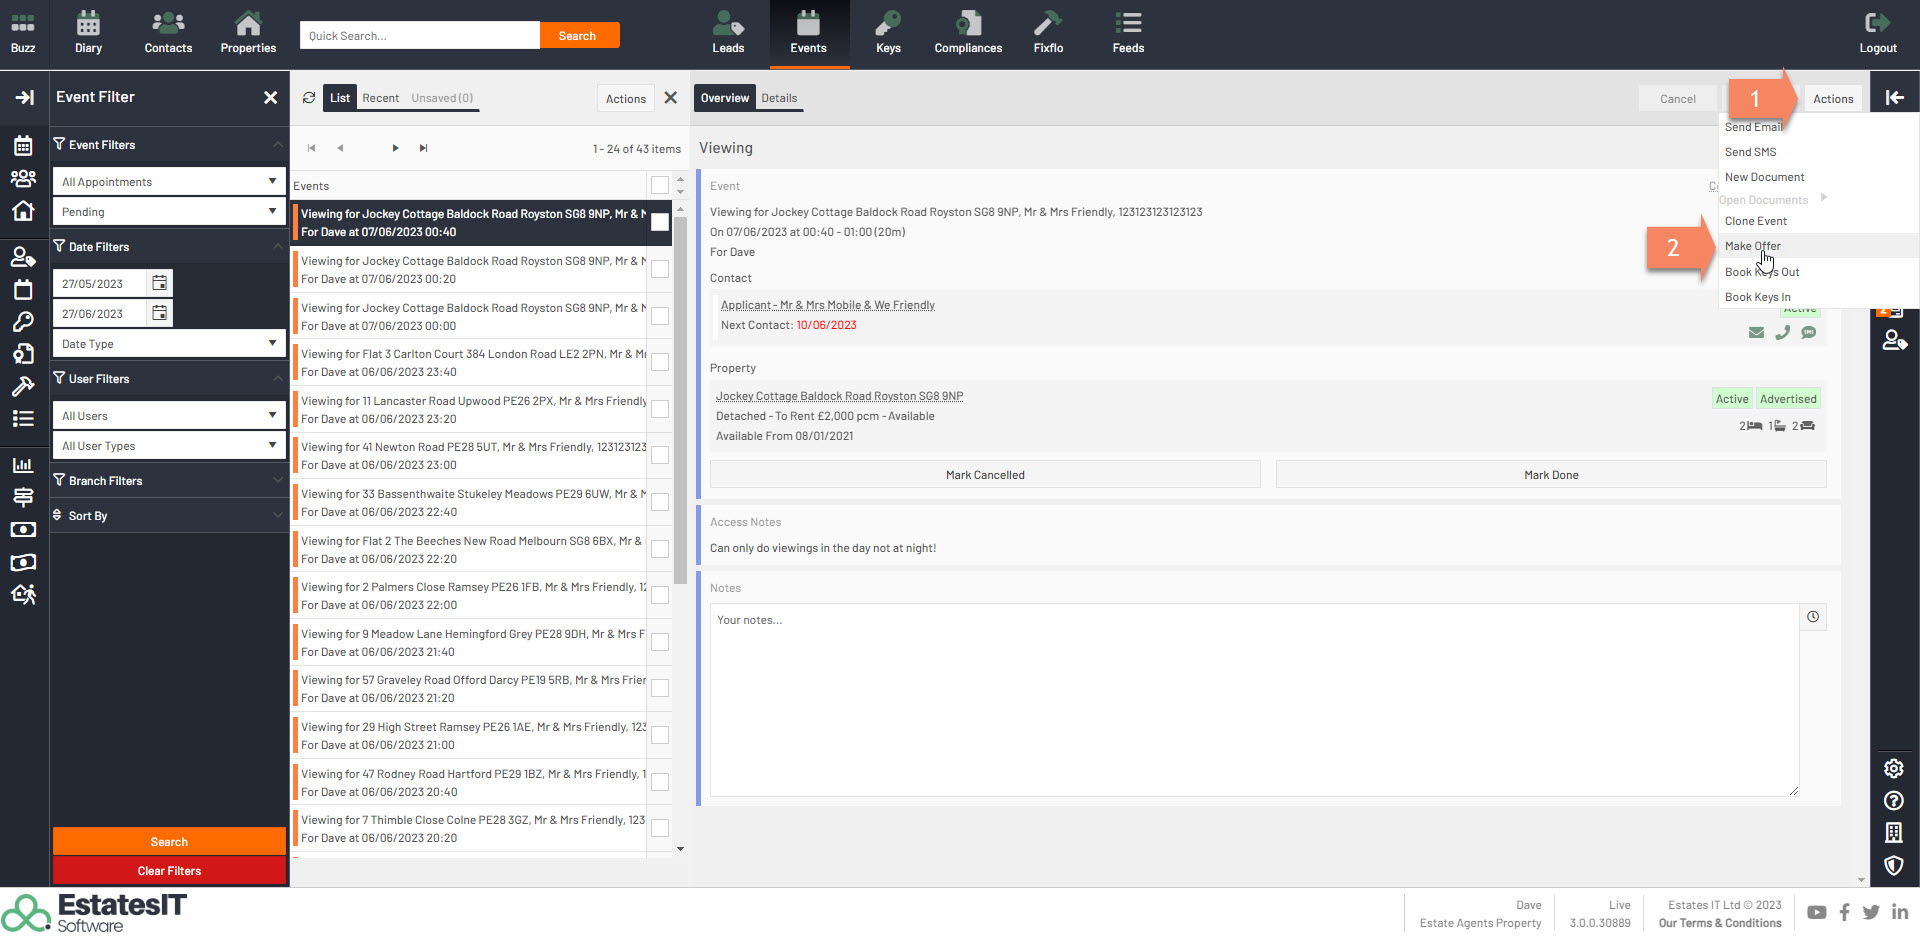
Task: Open the settings gear in right sidebar
Action: click(x=1893, y=768)
